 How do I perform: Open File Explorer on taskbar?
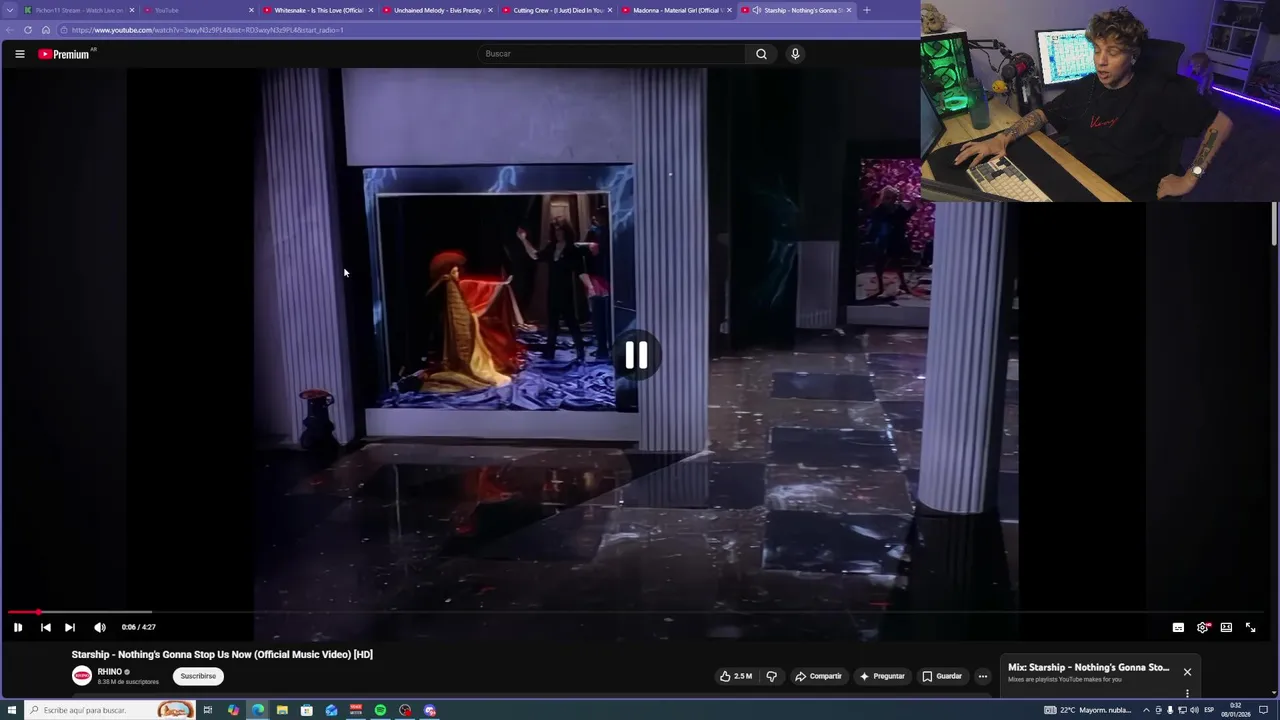click(282, 710)
